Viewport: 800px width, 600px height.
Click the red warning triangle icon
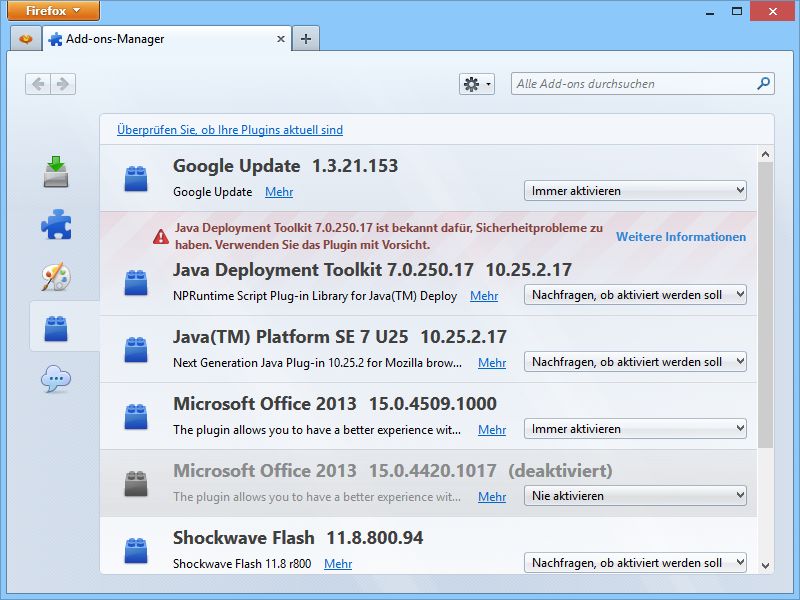click(161, 236)
